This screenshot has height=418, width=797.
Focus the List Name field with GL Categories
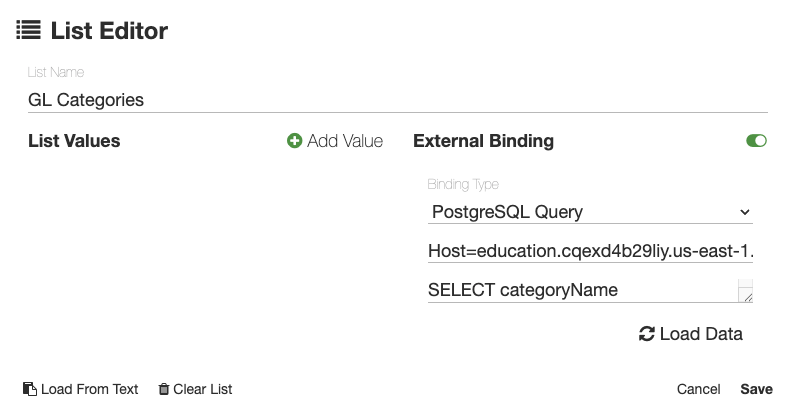pyautogui.click(x=398, y=100)
